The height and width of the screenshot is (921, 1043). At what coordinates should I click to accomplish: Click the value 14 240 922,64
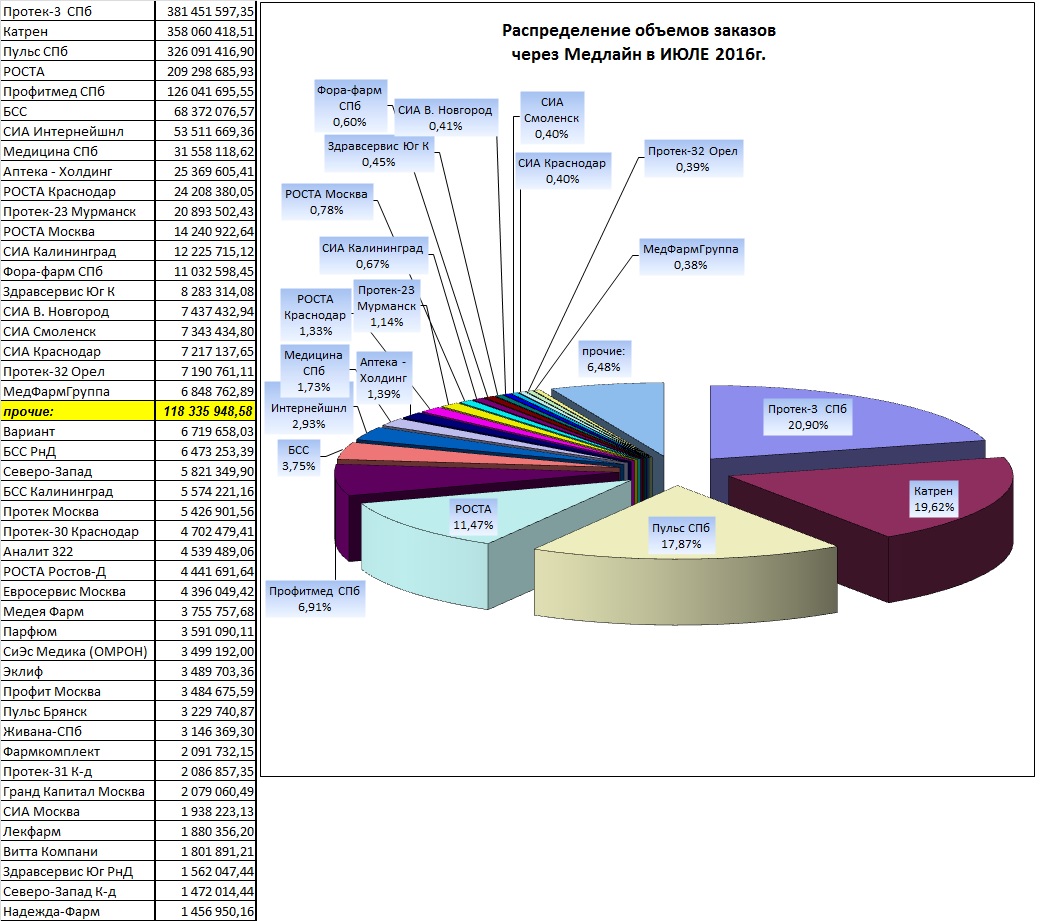pos(206,231)
